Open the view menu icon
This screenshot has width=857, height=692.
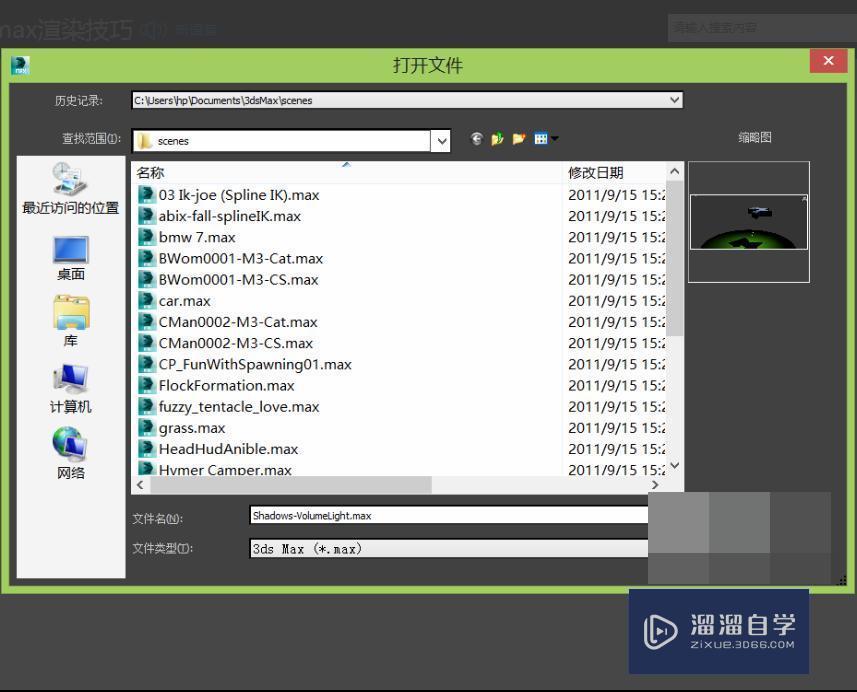pos(545,139)
